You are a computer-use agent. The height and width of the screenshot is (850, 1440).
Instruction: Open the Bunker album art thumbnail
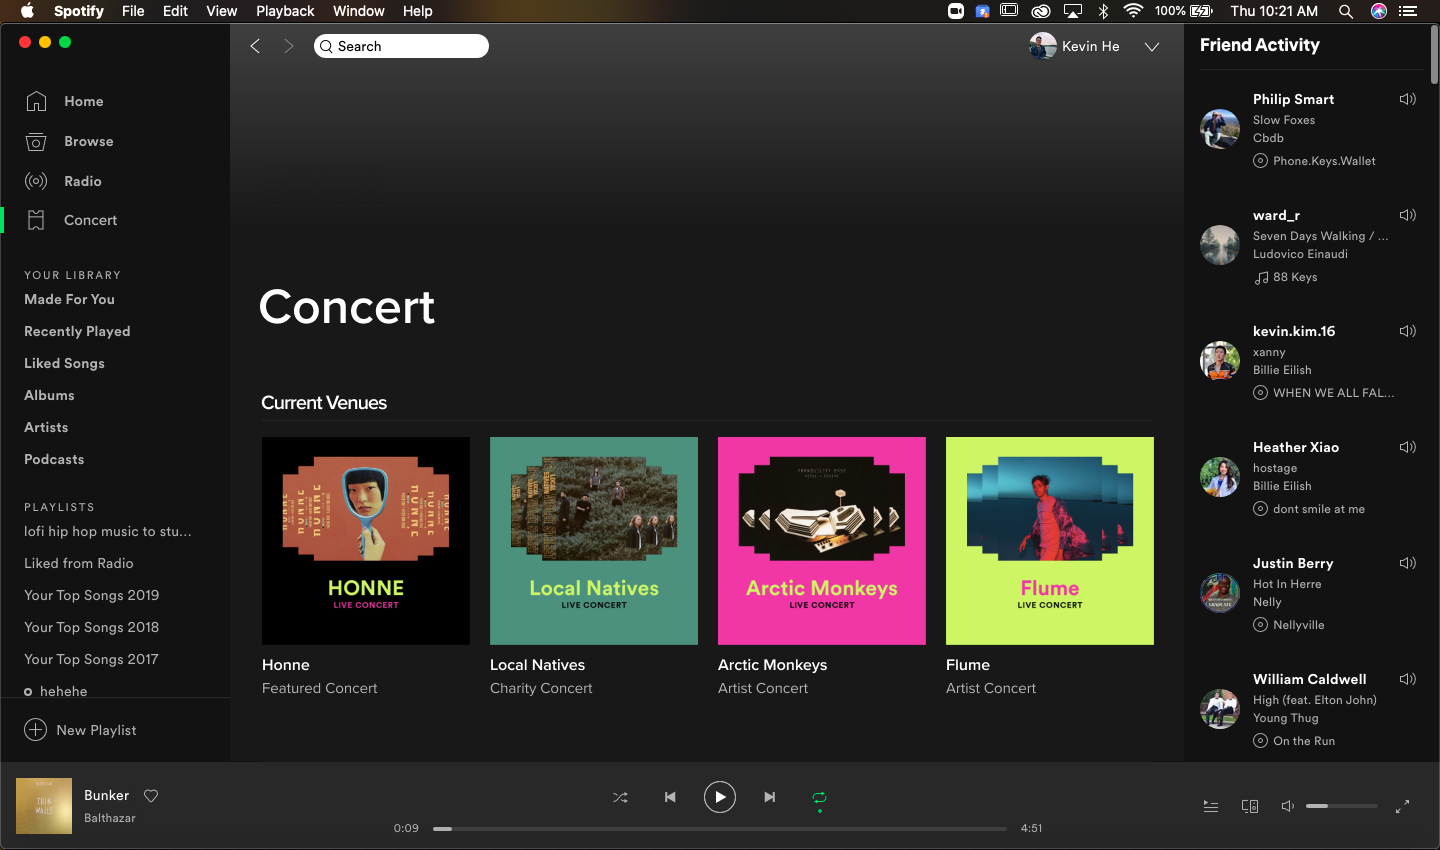click(44, 806)
